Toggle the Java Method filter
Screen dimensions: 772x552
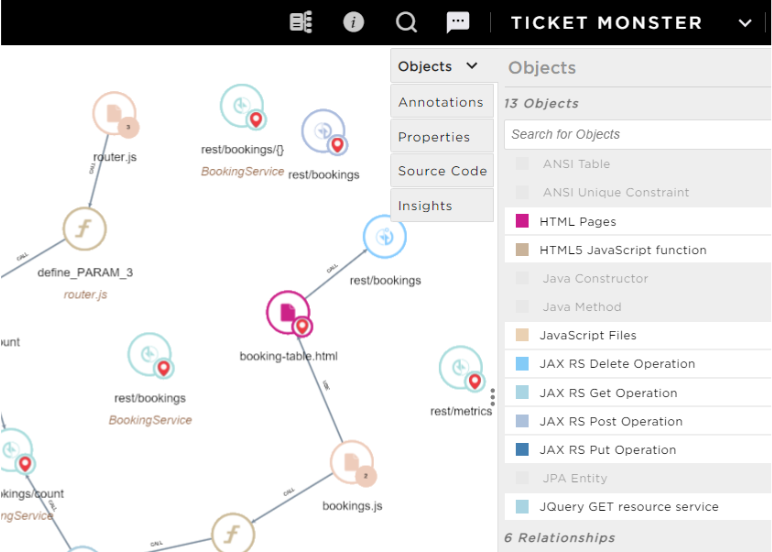click(638, 307)
